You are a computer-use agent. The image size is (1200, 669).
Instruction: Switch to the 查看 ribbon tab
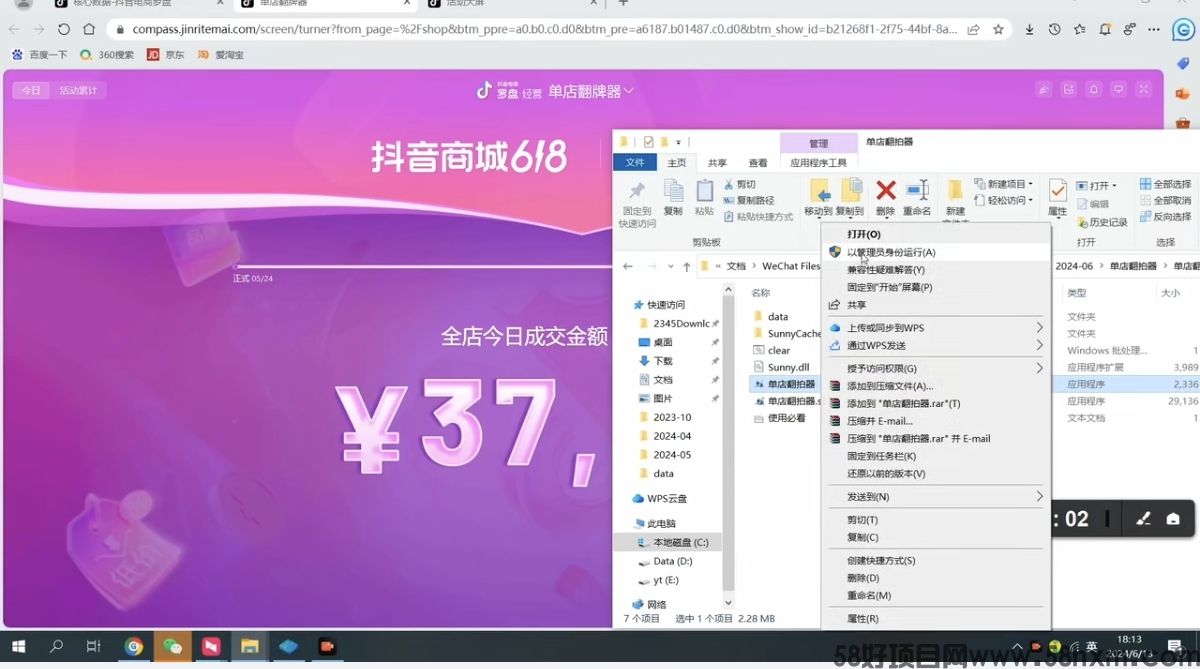click(x=759, y=161)
